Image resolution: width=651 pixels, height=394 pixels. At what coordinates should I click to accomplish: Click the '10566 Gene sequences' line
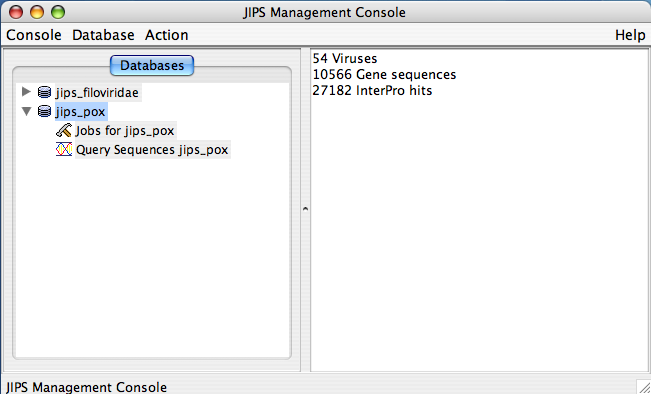point(384,75)
